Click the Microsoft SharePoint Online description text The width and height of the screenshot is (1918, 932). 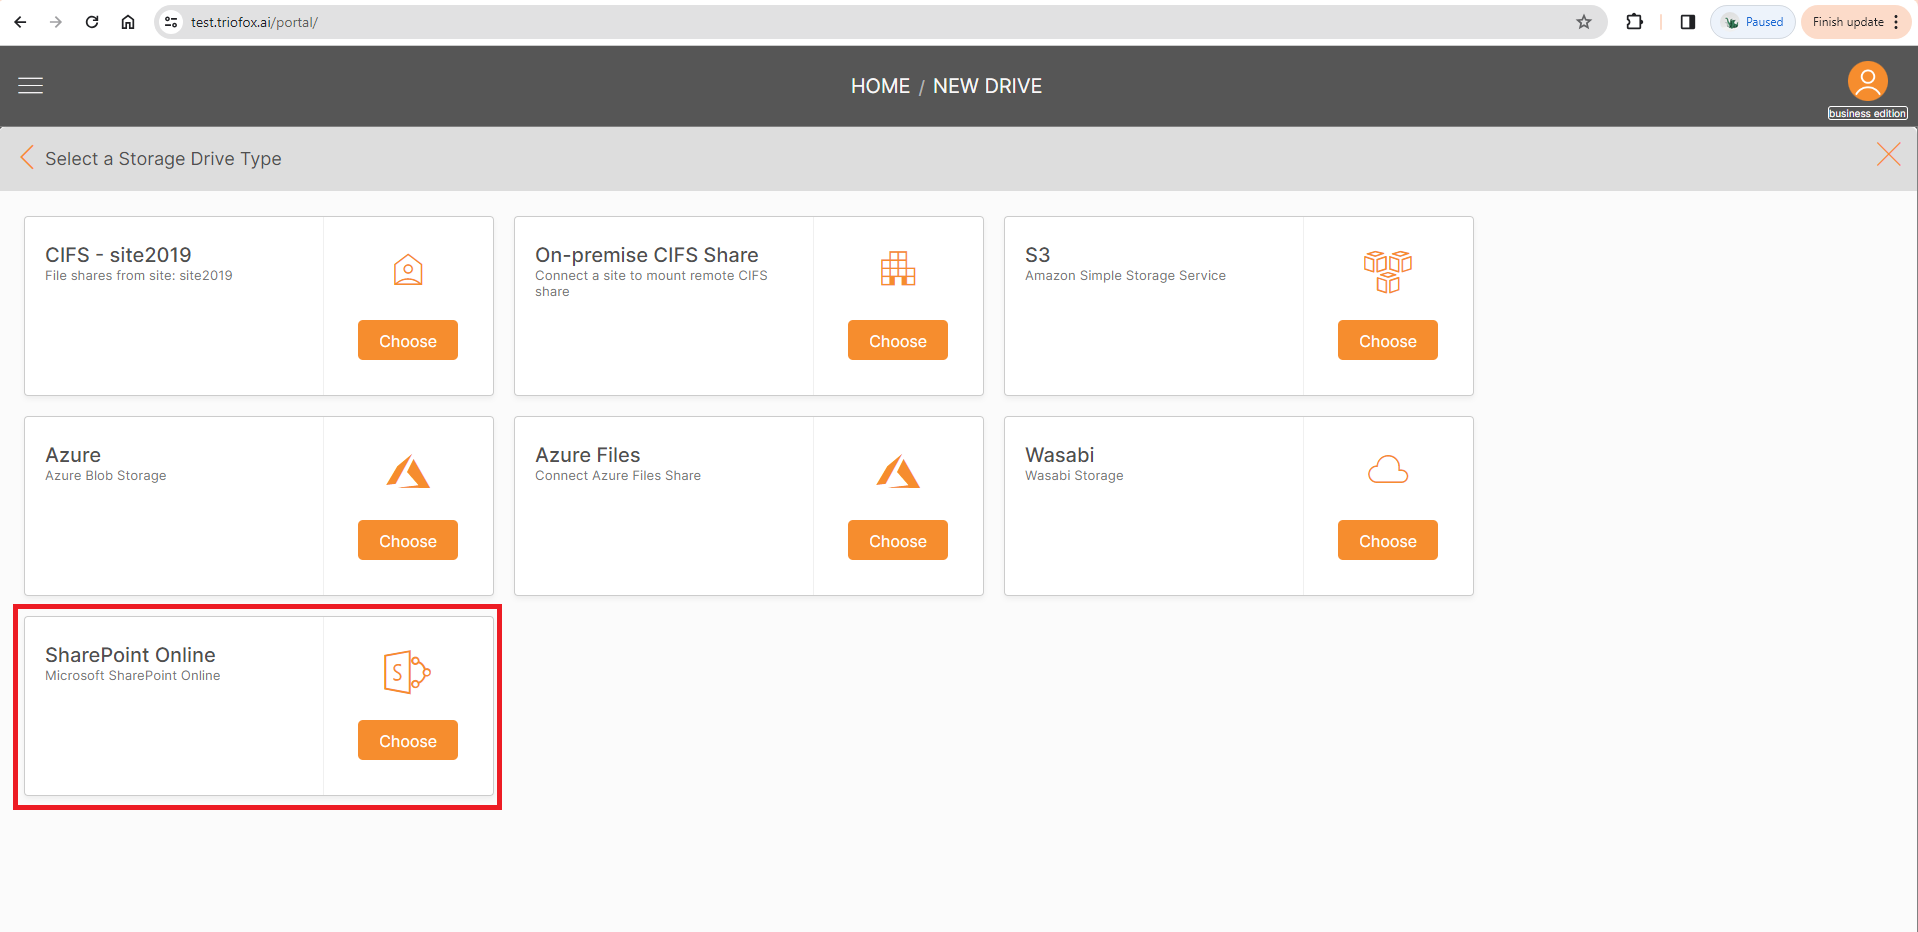point(133,676)
